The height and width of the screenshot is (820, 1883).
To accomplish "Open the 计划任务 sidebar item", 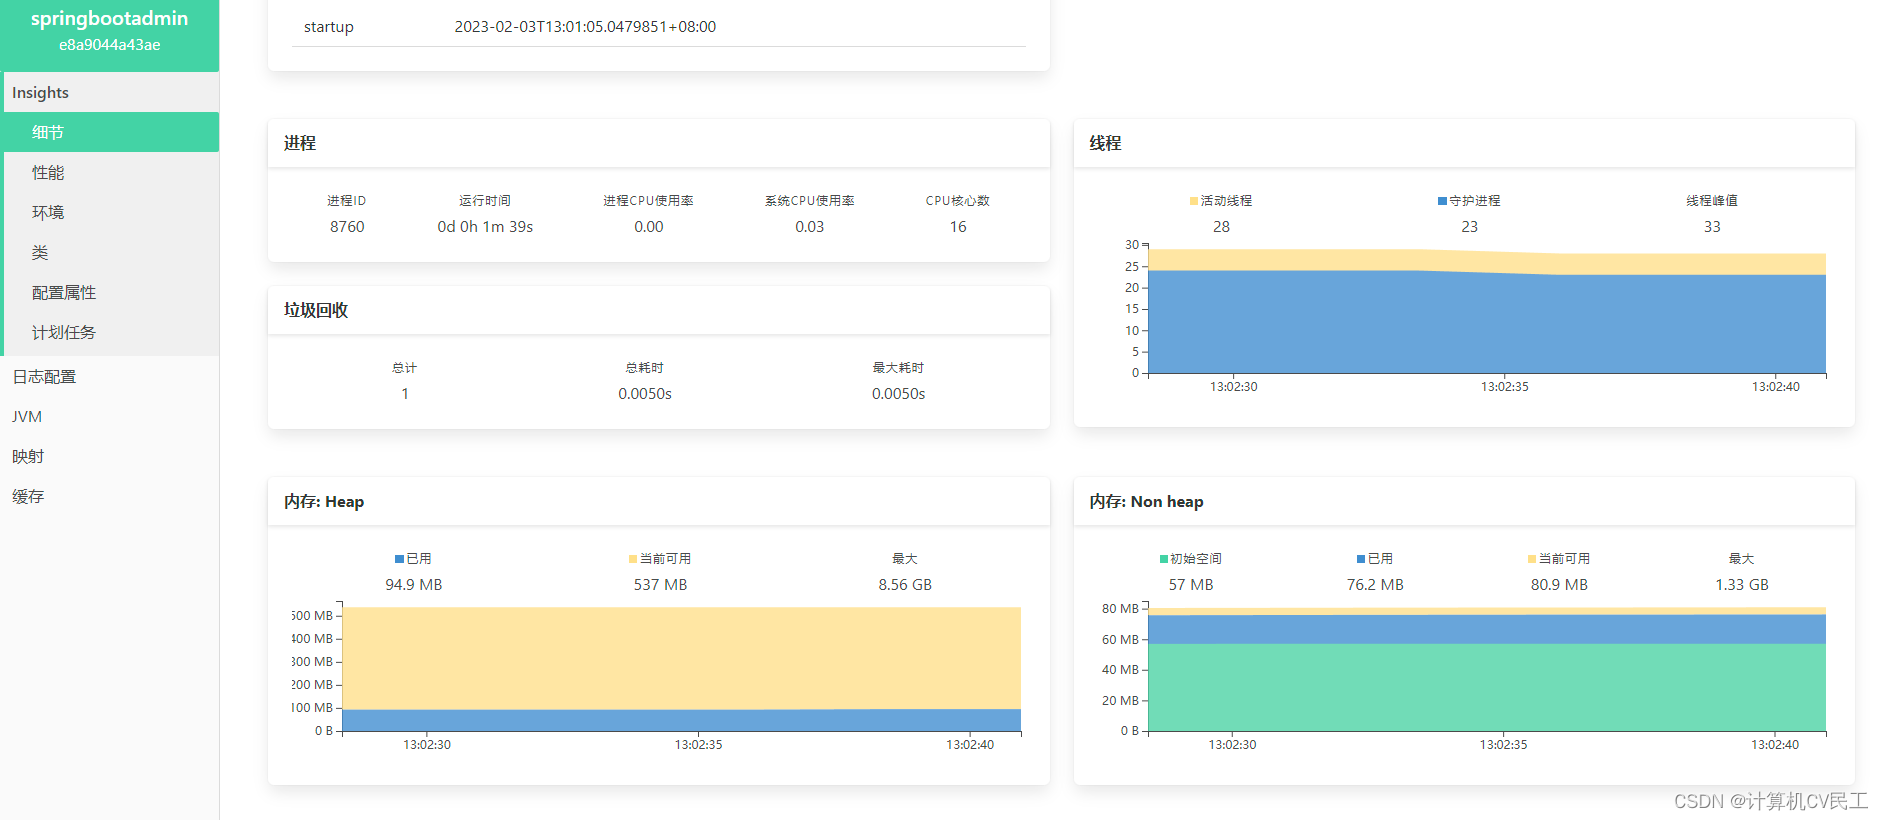I will pyautogui.click(x=111, y=332).
